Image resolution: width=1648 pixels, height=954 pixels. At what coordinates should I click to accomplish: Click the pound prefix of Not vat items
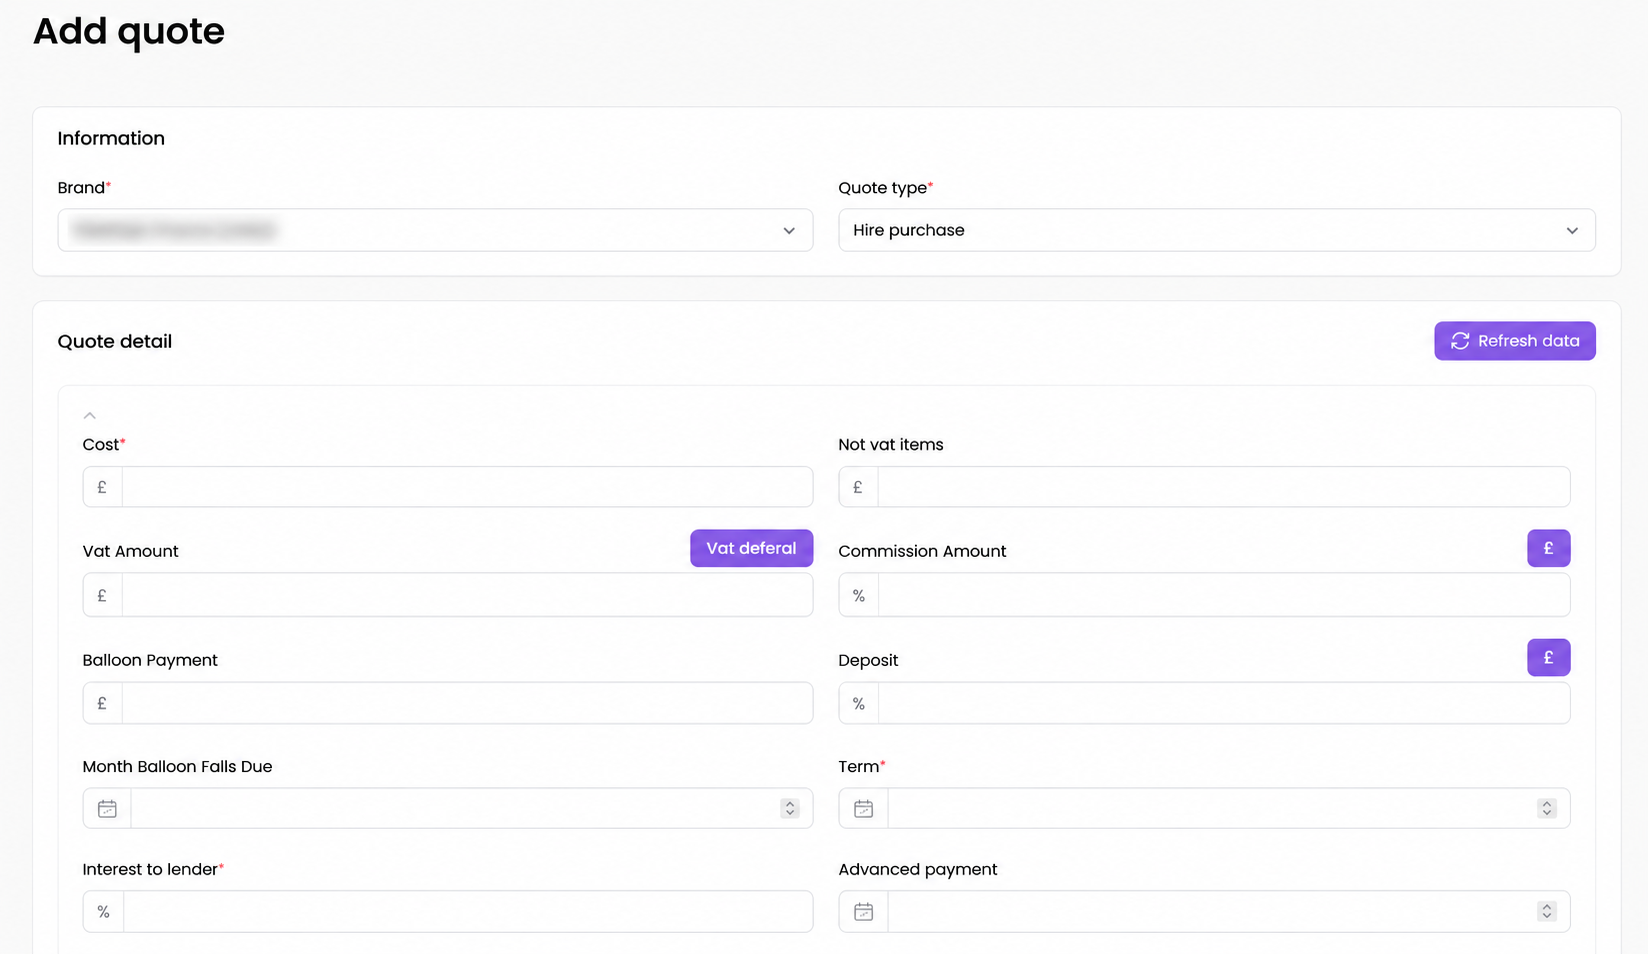pos(858,487)
